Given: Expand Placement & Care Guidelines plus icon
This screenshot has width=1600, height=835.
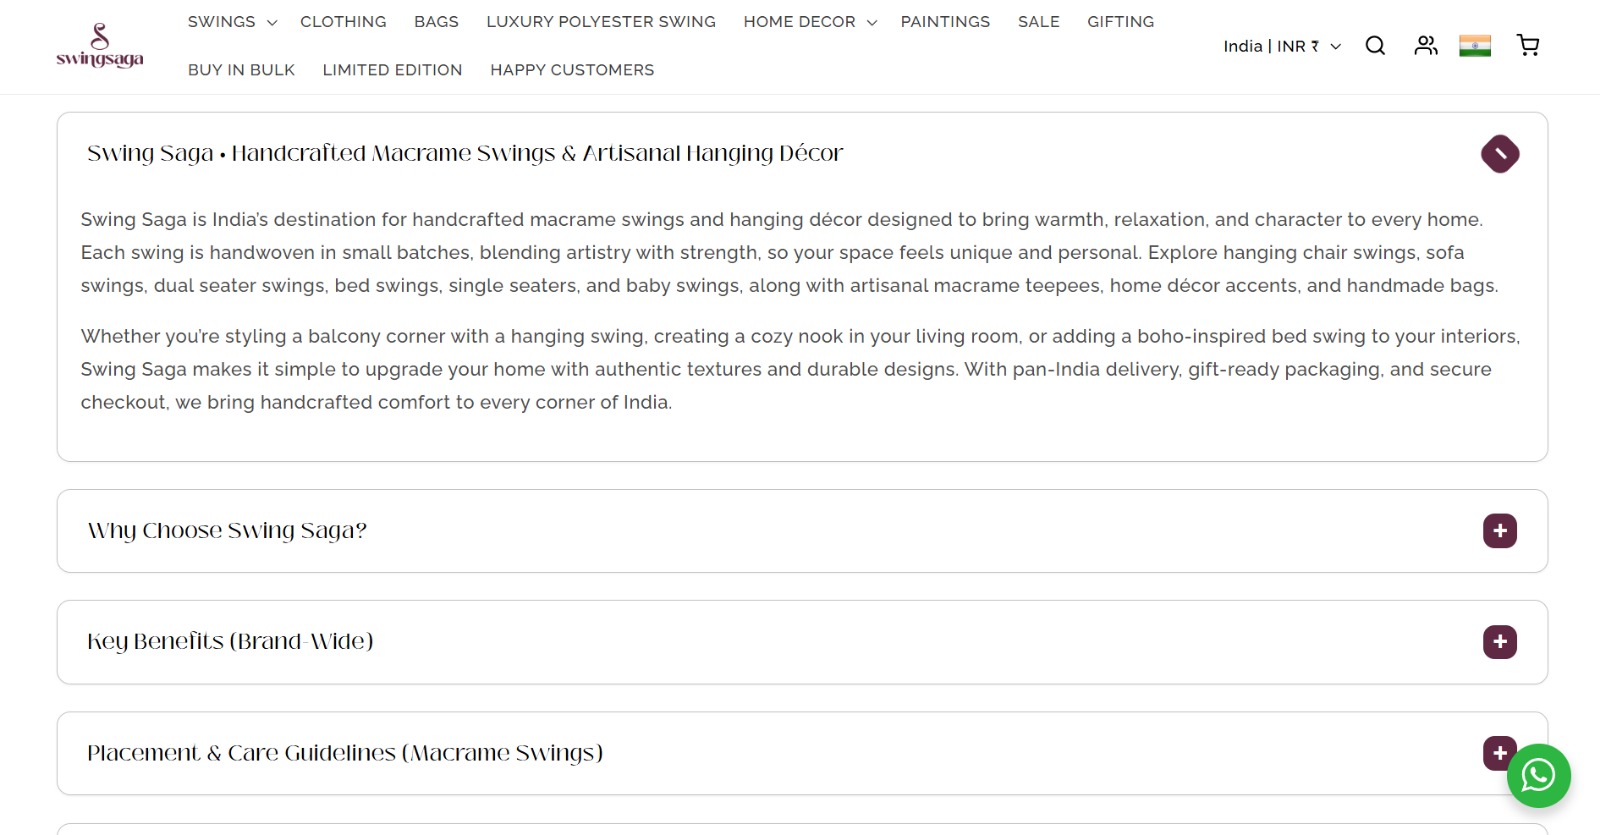Looking at the screenshot, I should [x=1498, y=753].
